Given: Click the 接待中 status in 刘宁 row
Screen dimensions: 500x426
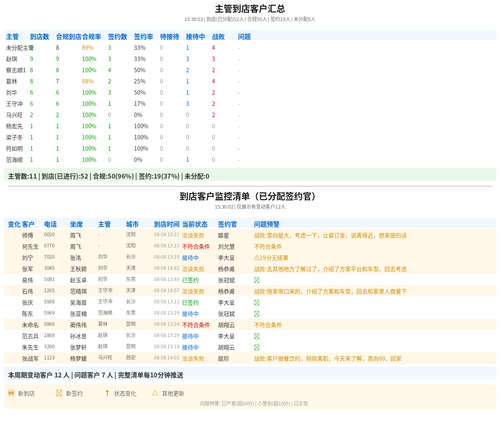Looking at the screenshot, I should coord(190,258).
